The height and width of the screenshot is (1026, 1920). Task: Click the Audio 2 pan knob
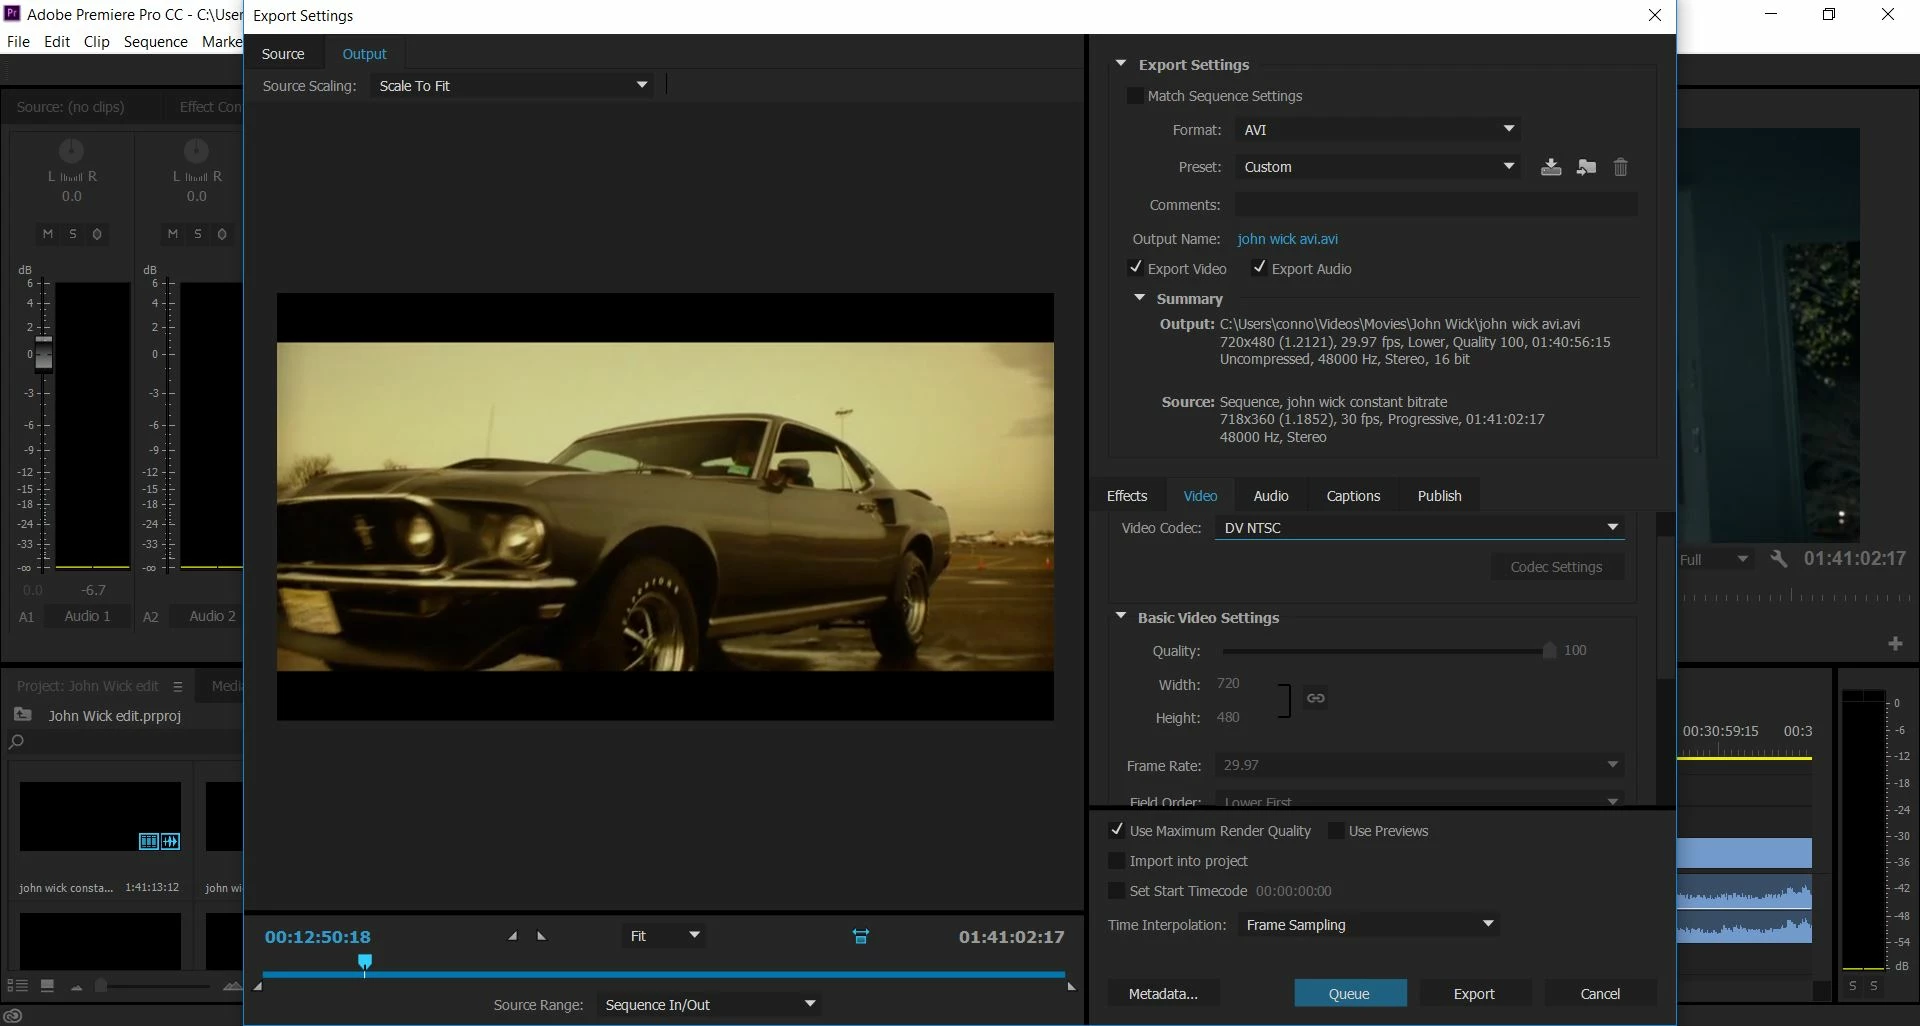196,151
